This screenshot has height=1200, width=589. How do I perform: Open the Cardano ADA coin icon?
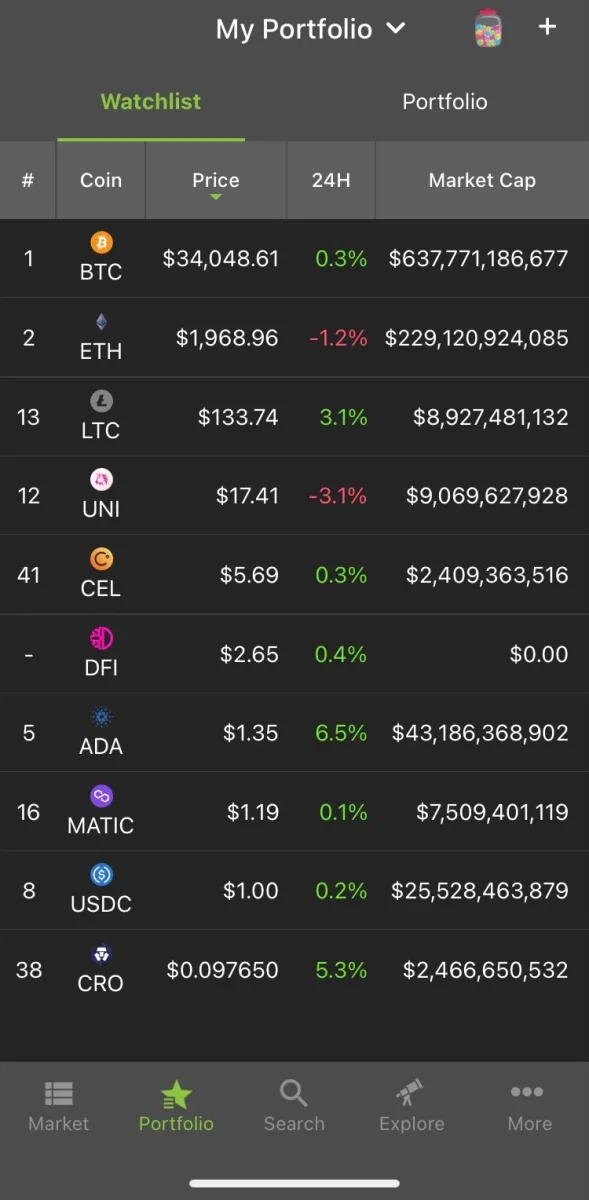101,717
